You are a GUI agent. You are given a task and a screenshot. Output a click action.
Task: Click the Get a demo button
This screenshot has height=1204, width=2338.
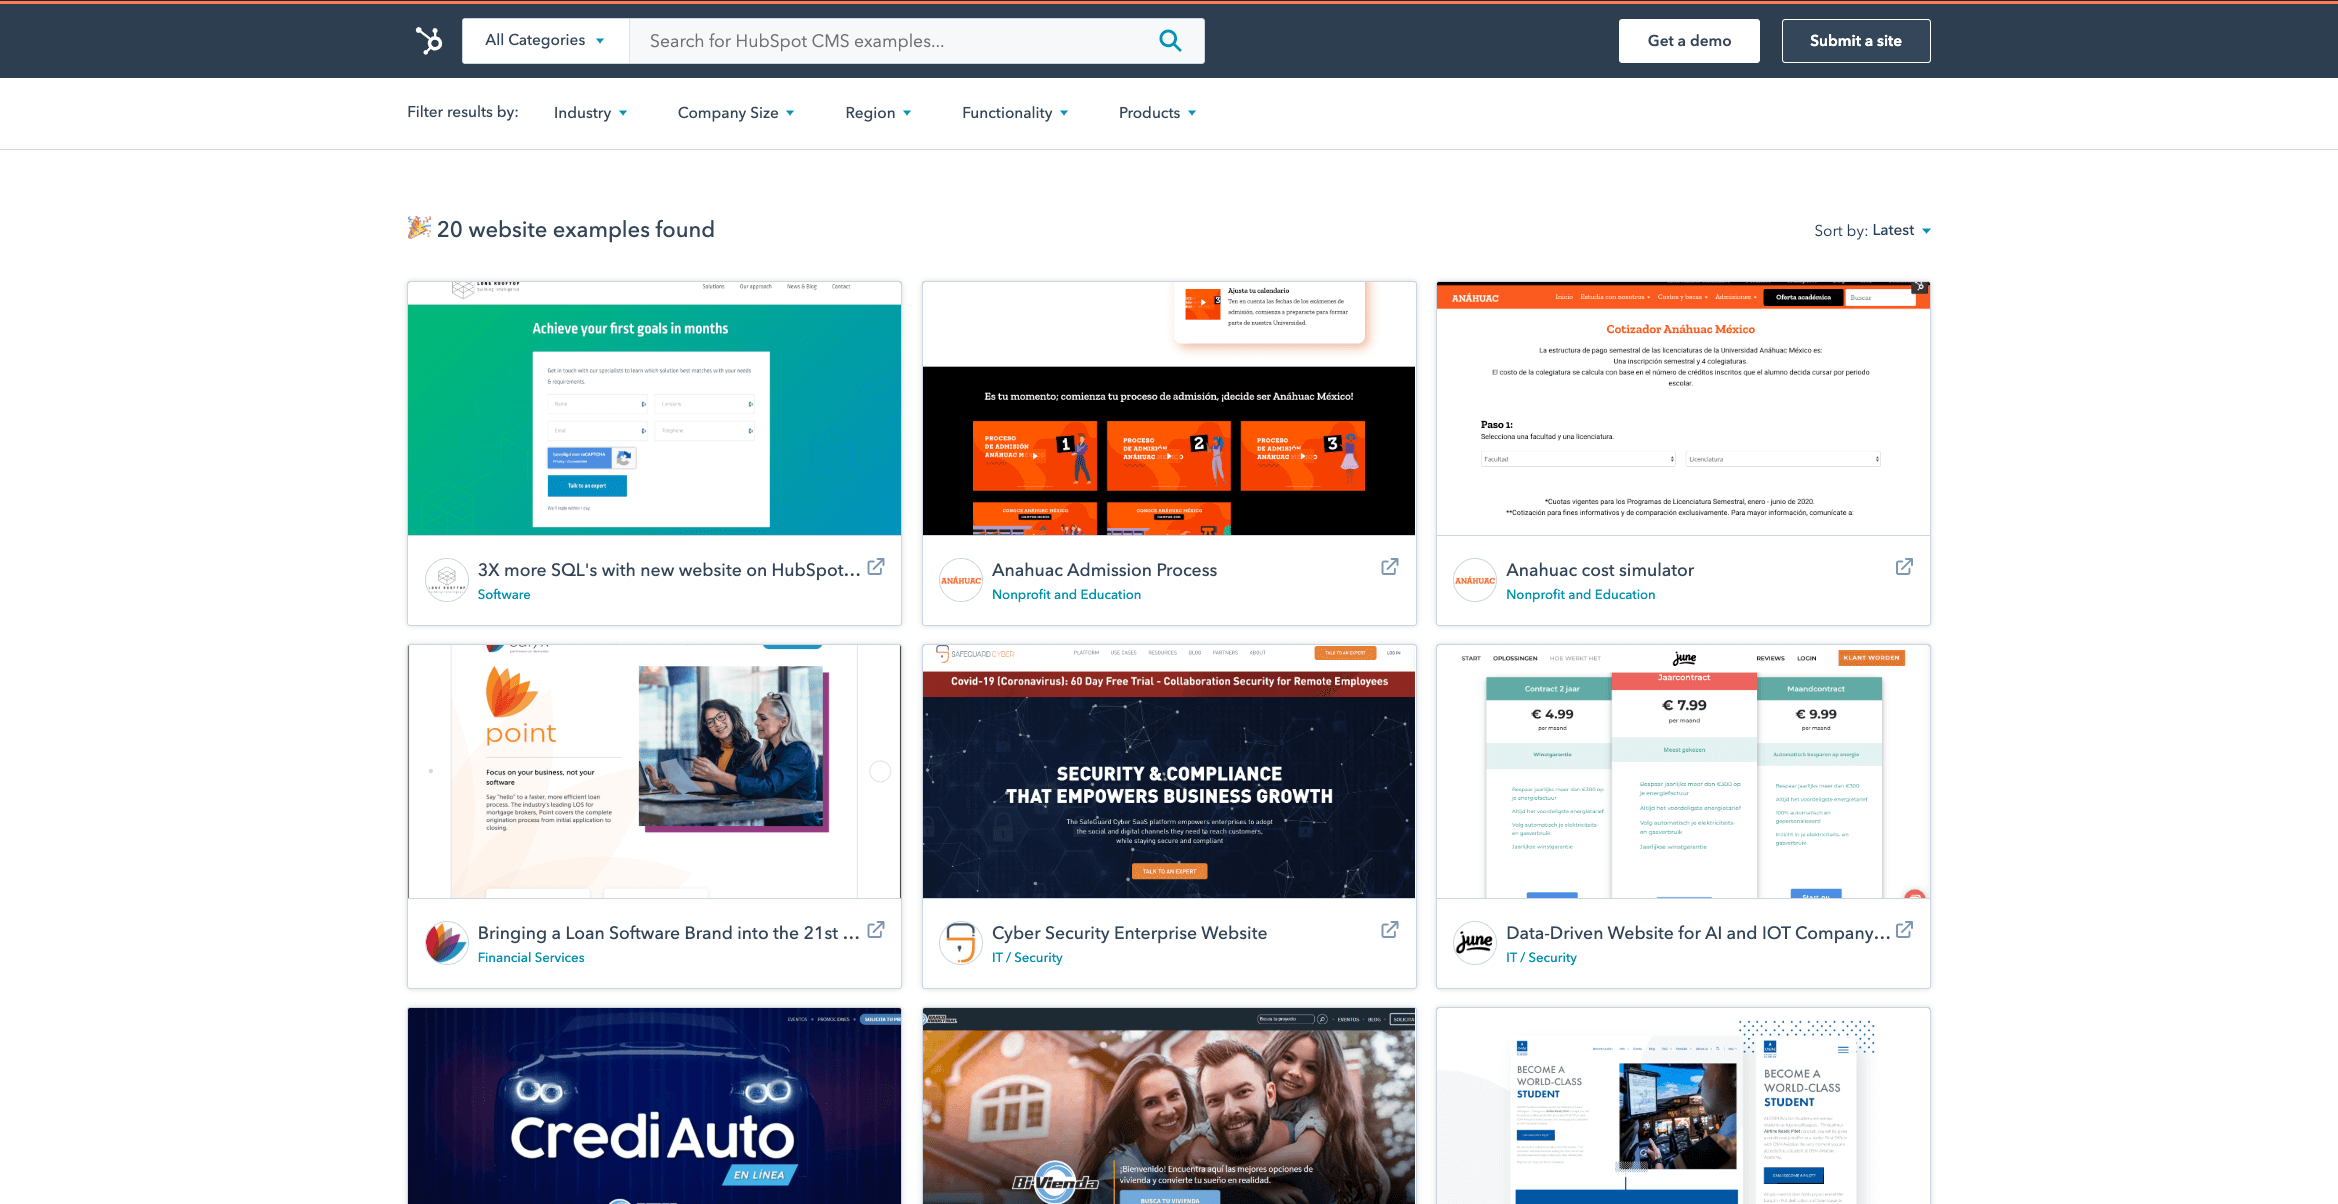(x=1689, y=41)
